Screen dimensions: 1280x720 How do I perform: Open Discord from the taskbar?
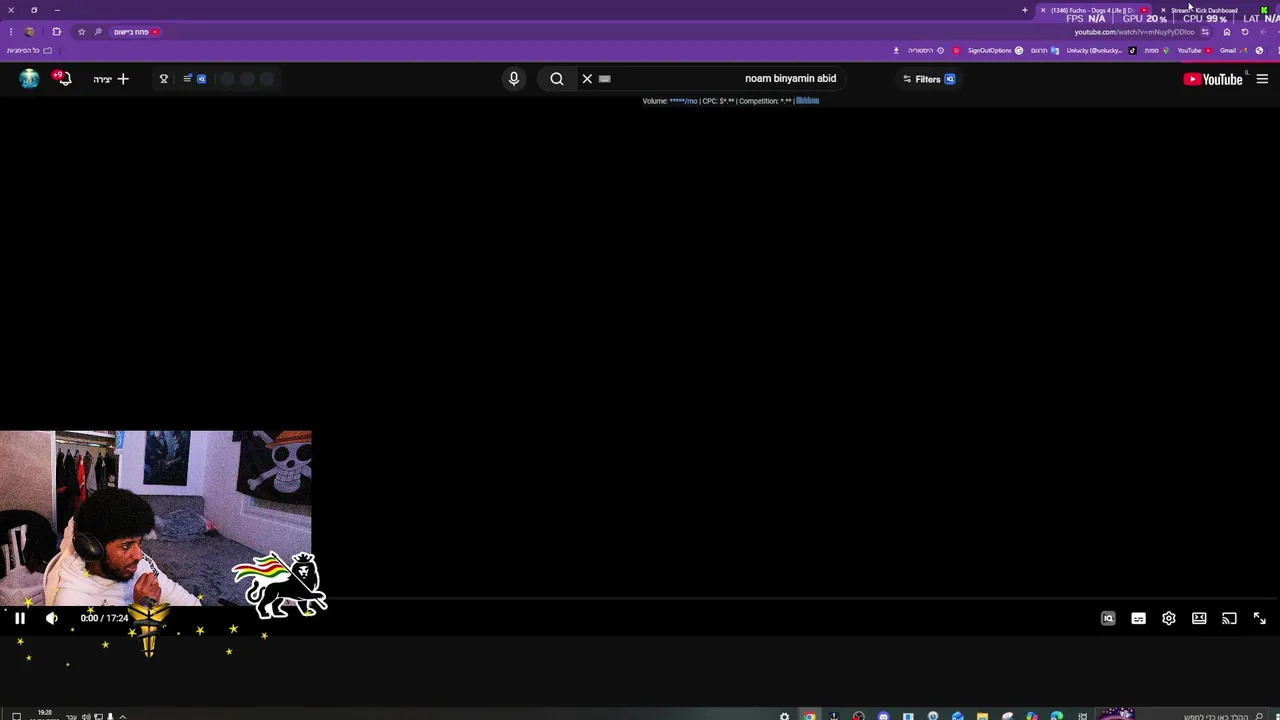(x=883, y=716)
